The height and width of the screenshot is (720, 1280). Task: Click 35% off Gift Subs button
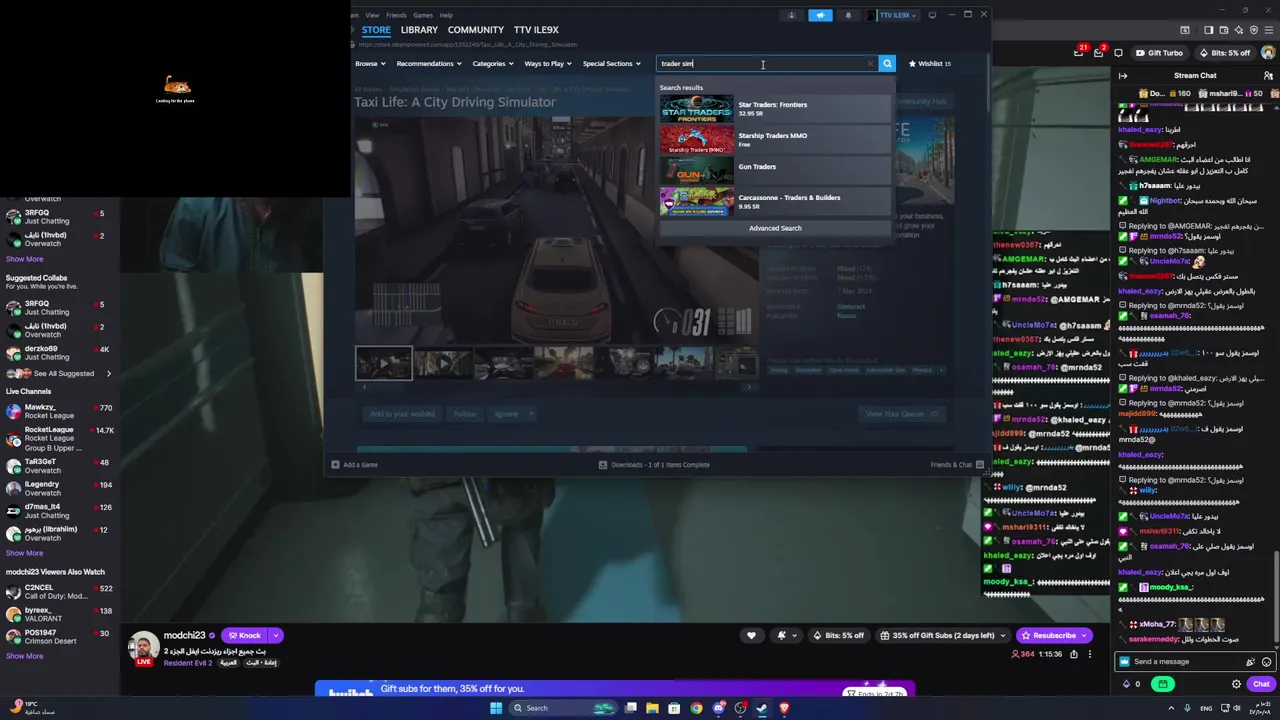pos(945,635)
